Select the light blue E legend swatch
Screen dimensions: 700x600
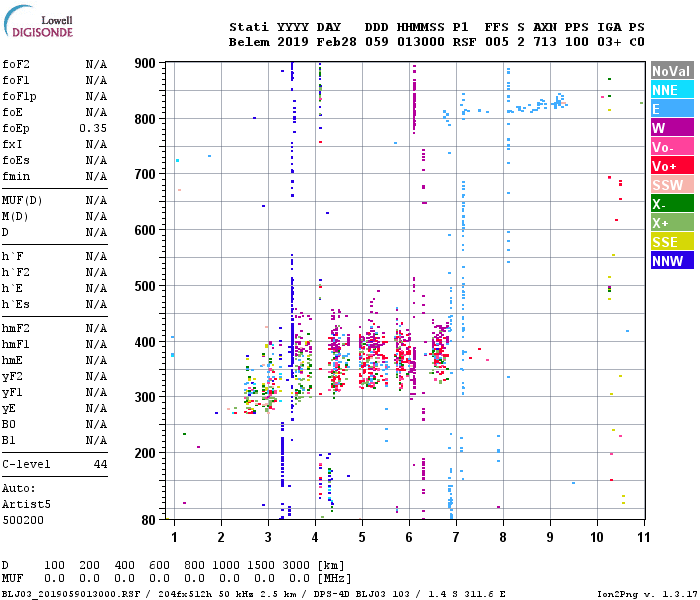[x=672, y=109]
